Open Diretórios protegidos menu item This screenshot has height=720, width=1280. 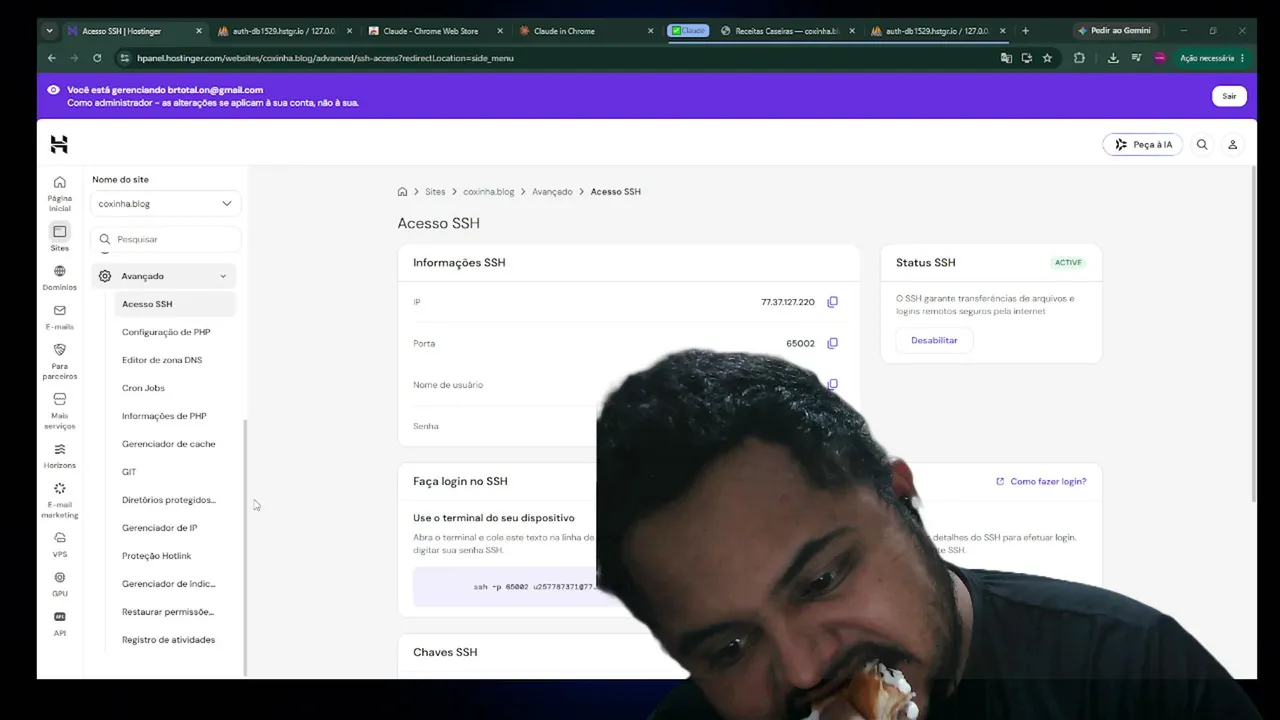click(x=169, y=500)
